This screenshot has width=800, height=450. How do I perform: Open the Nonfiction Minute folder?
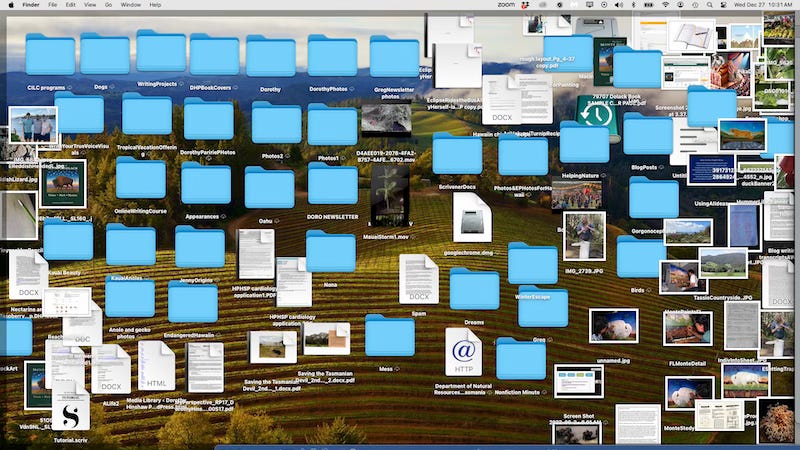520,359
